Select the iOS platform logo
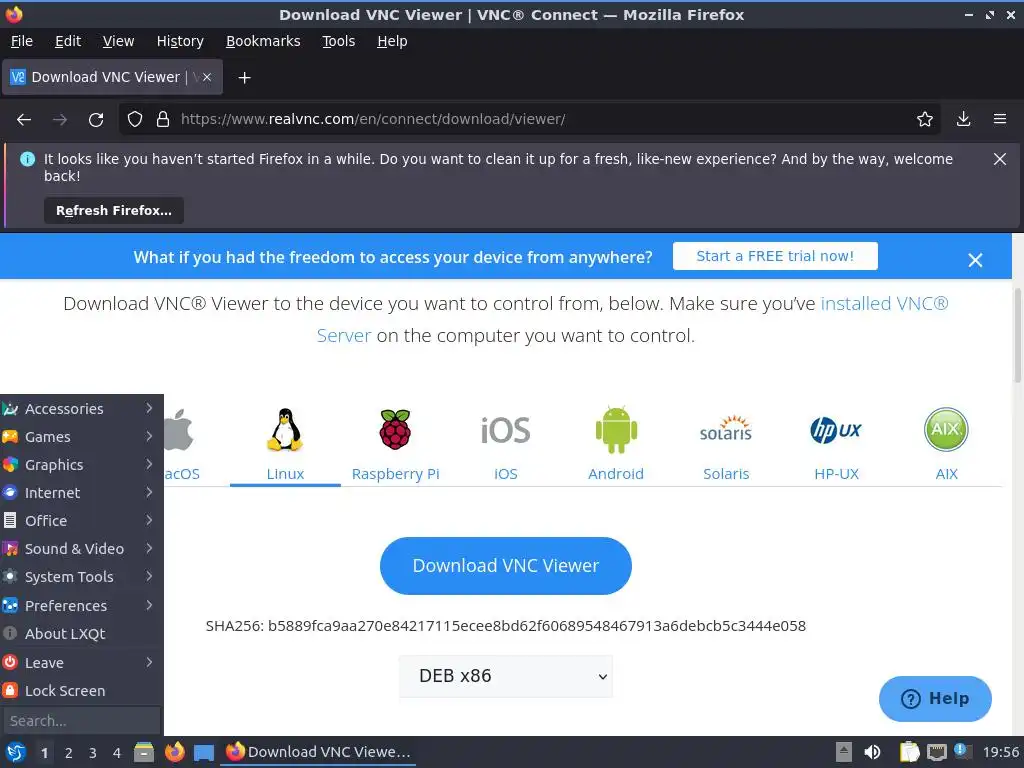The width and height of the screenshot is (1024, 768). (505, 430)
